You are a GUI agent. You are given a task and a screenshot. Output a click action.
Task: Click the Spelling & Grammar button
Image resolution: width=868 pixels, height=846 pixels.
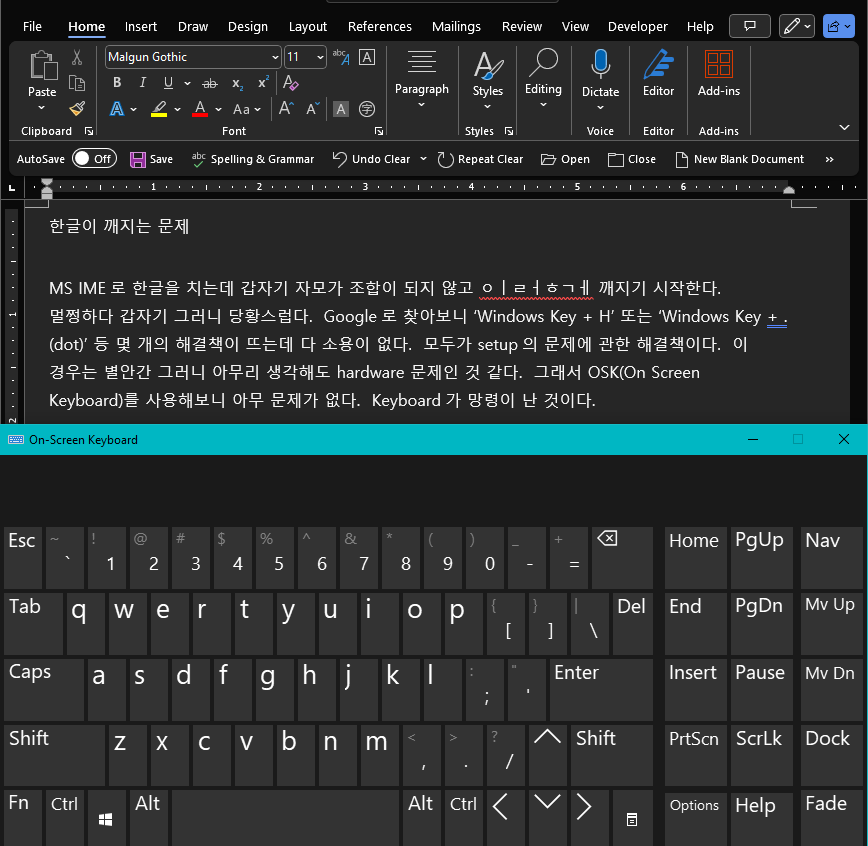pos(253,159)
